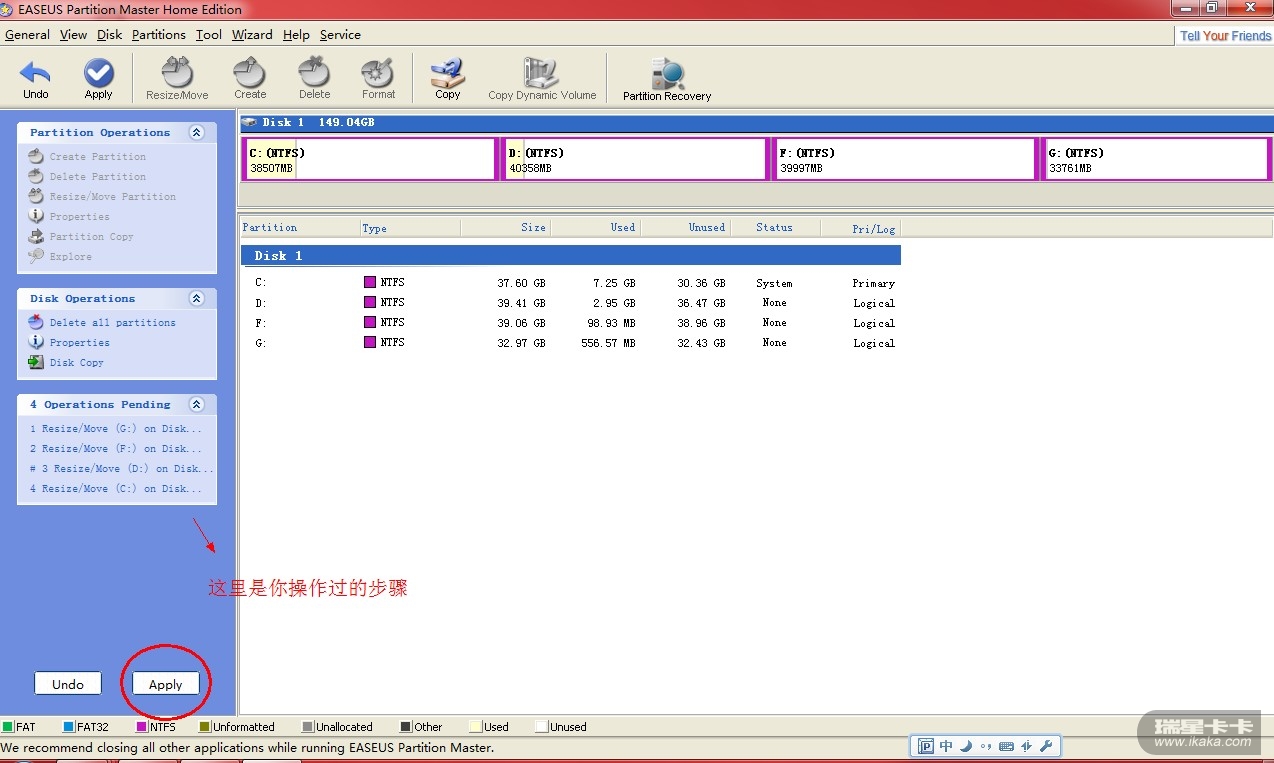Image resolution: width=1274 pixels, height=763 pixels.
Task: Select the G: row in partition list
Action: [x=571, y=343]
